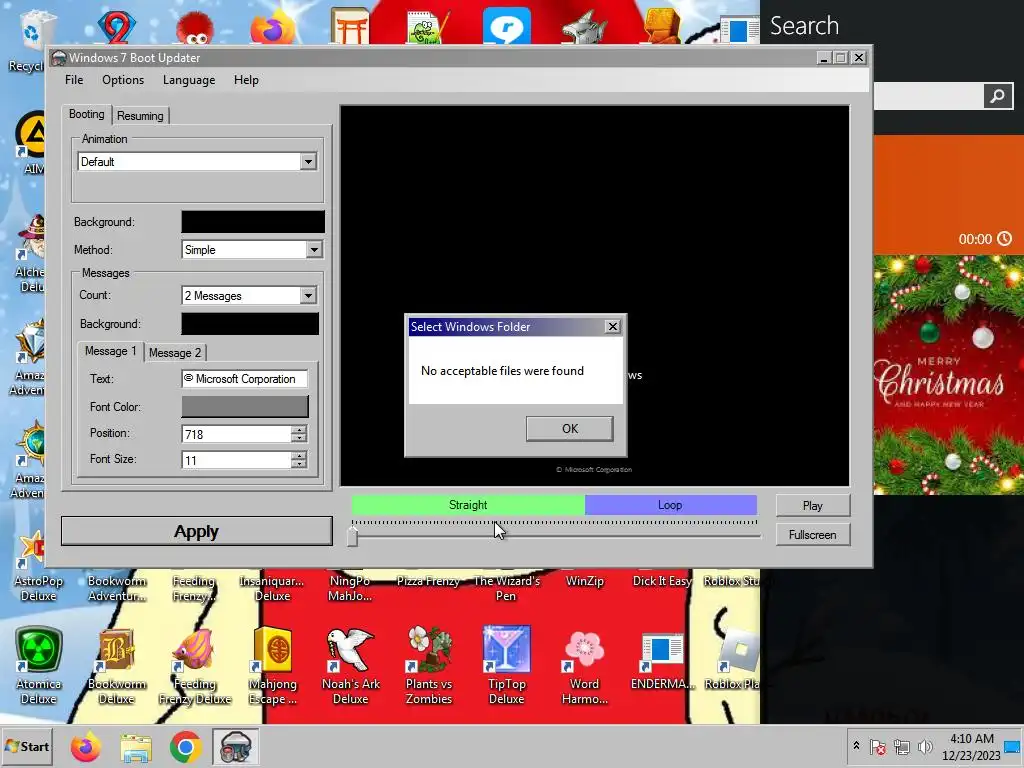The image size is (1024, 768).
Task: Open the ENDERMA... desktop icon
Action: click(662, 661)
